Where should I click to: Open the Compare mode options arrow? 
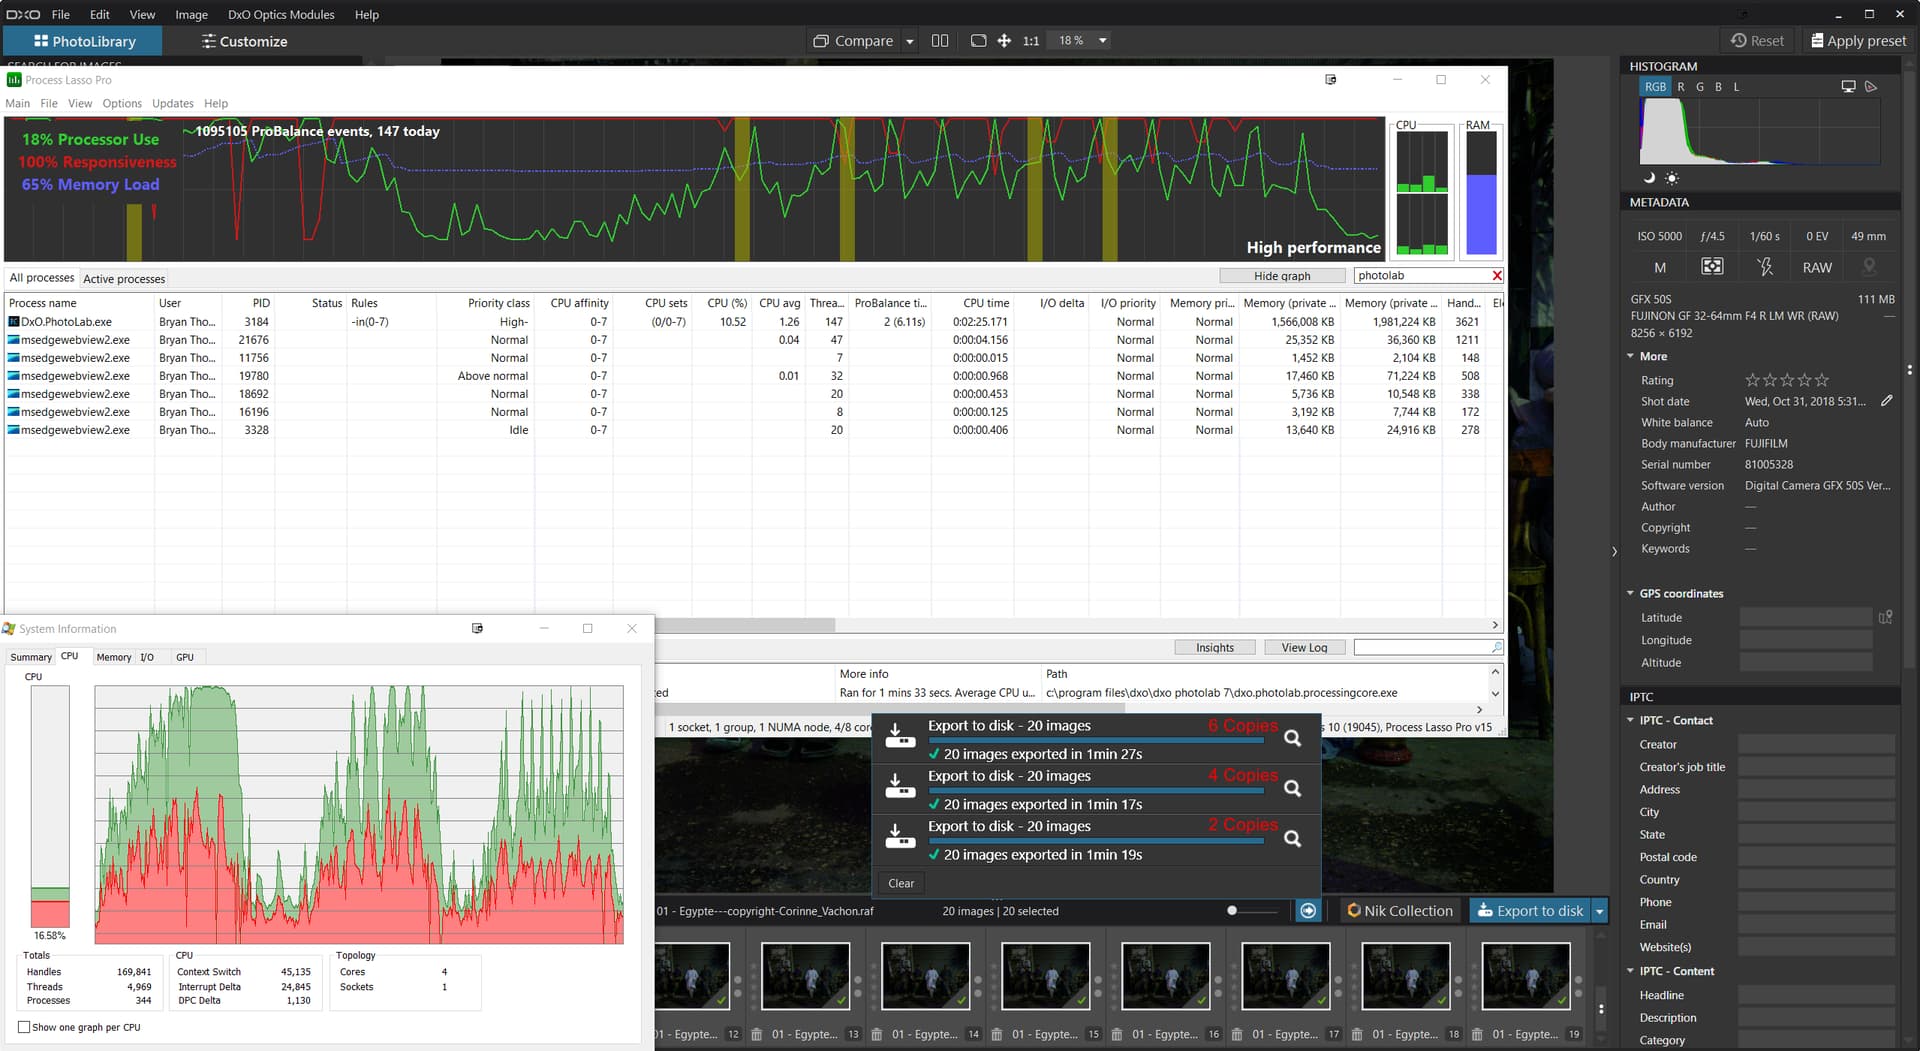click(910, 41)
